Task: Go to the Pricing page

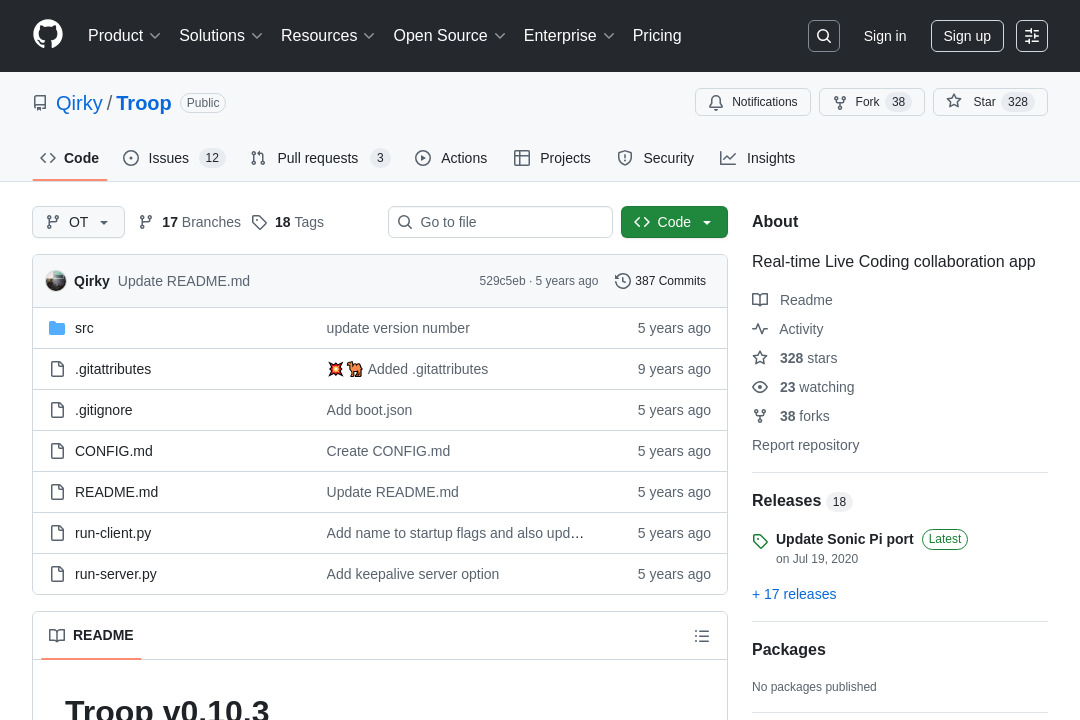Action: (x=657, y=36)
